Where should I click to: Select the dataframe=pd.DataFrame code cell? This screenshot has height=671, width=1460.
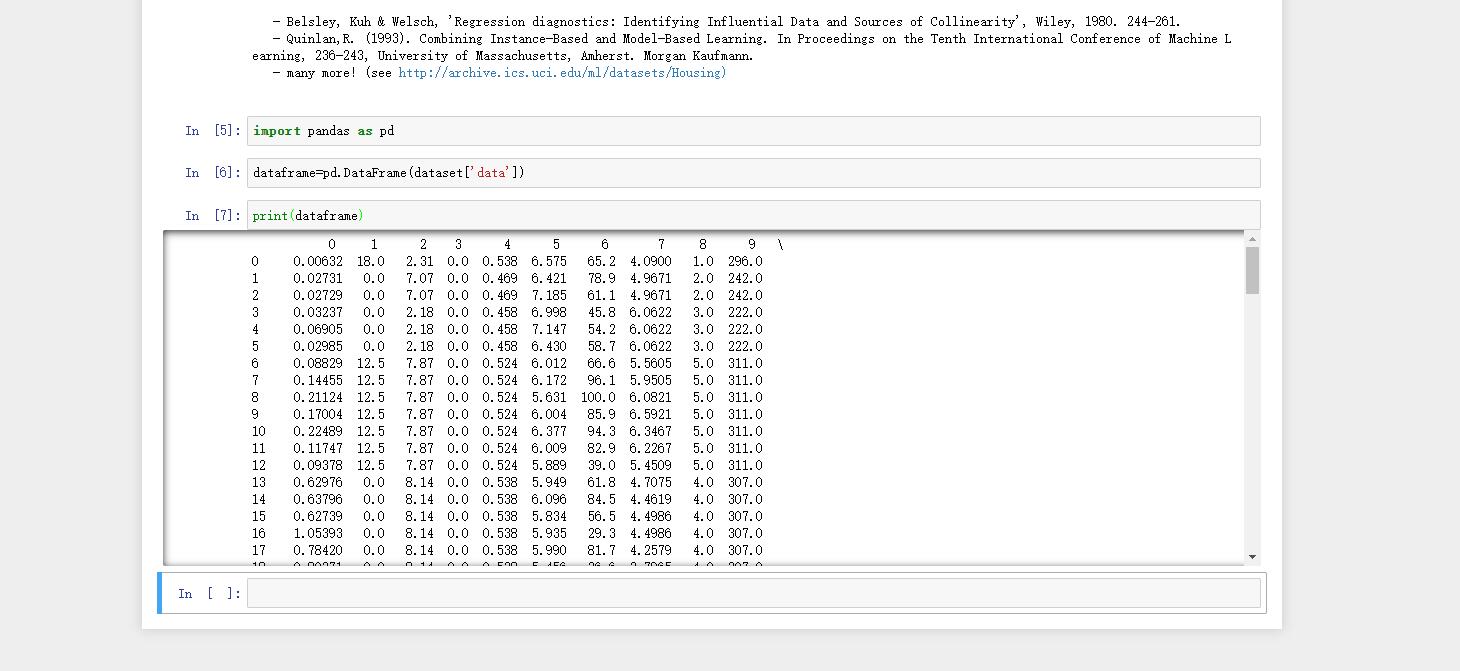coord(753,173)
